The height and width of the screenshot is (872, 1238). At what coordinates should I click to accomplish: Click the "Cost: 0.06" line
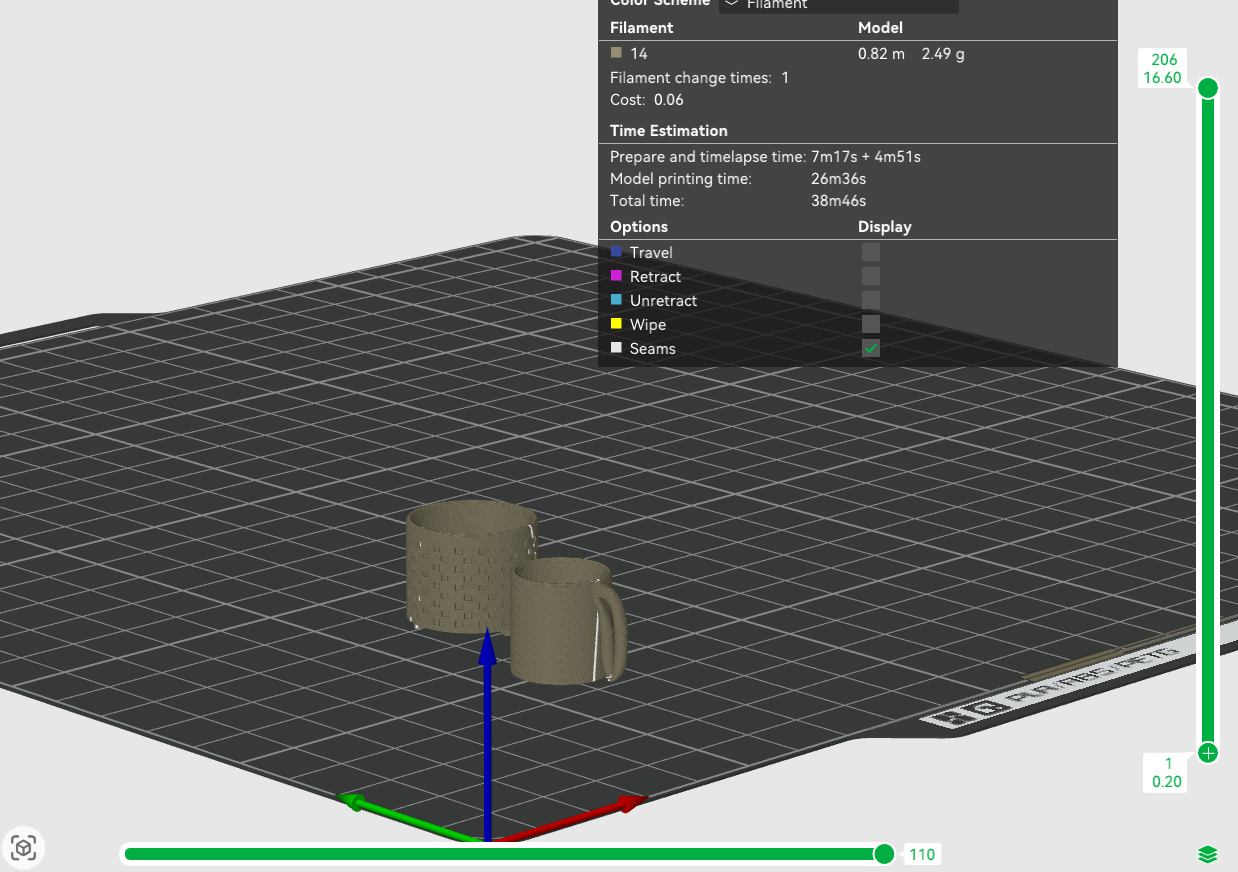click(647, 99)
